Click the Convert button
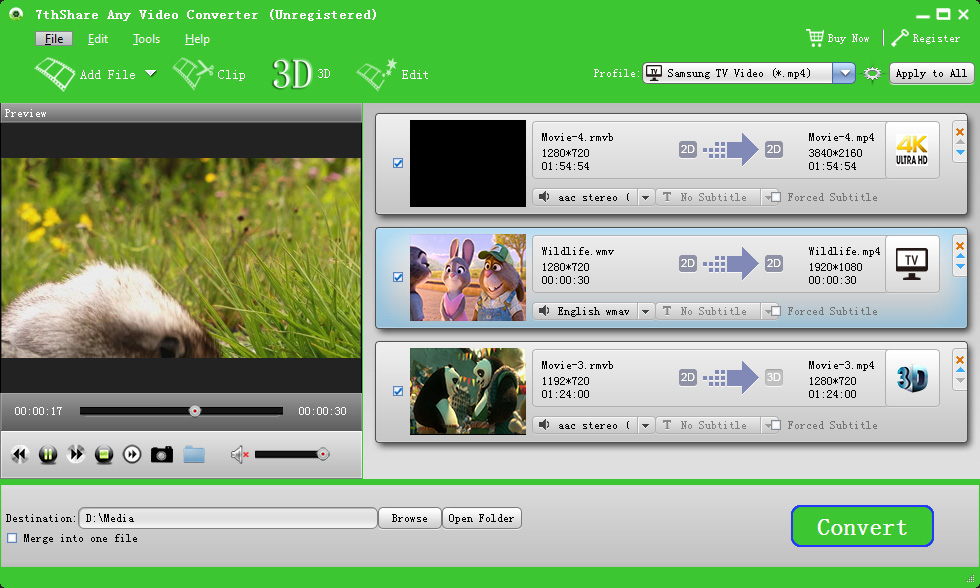Image resolution: width=980 pixels, height=588 pixels. tap(862, 526)
